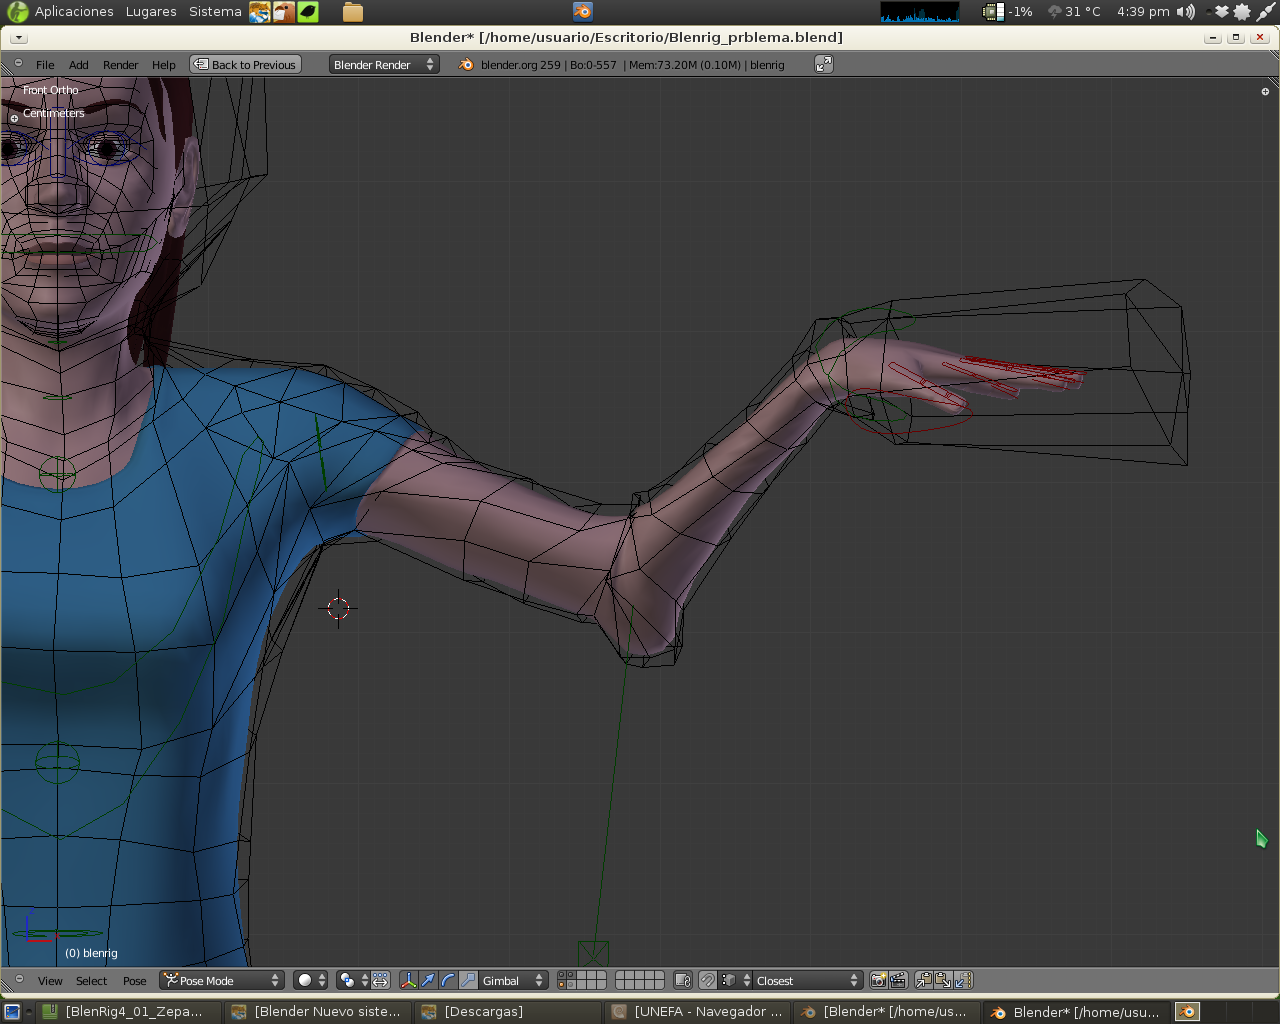Toggle lock camera and layers to scene

(683, 980)
